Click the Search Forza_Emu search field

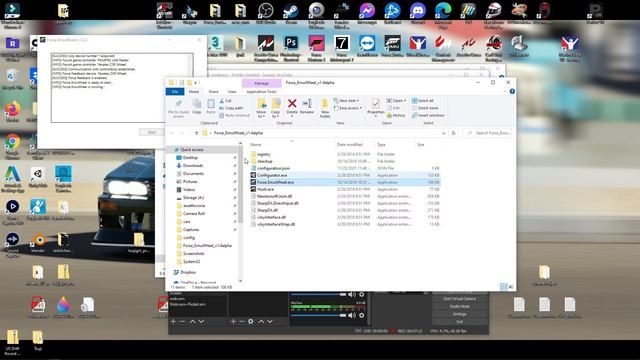487,133
